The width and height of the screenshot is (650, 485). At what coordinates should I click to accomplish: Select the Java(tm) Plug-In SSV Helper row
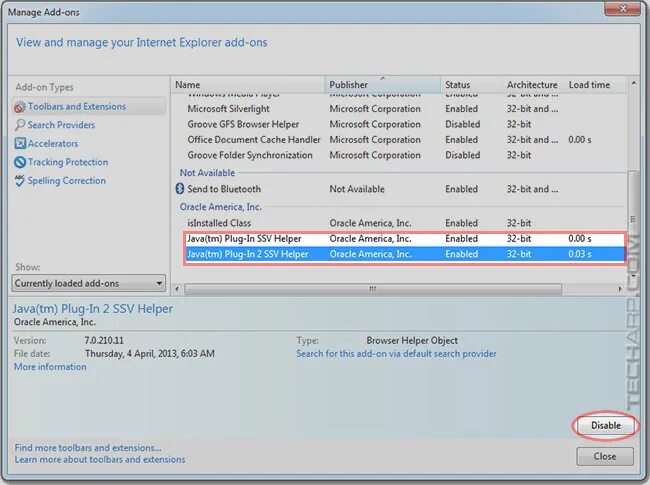pos(405,239)
